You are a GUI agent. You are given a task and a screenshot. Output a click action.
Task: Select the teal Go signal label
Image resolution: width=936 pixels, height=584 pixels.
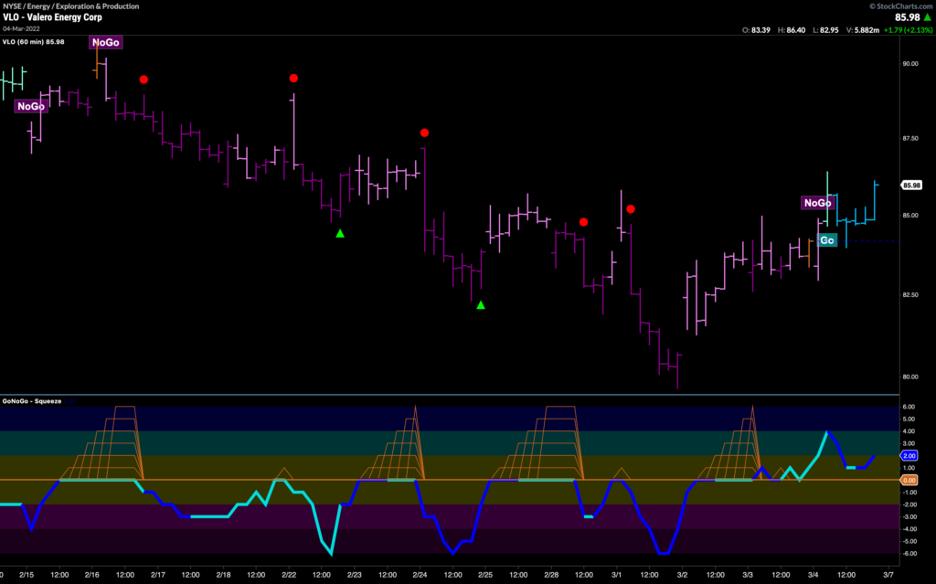pos(827,240)
